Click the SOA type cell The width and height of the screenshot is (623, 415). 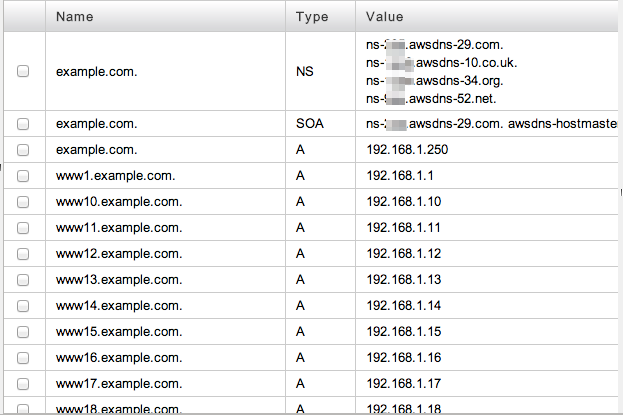pyautogui.click(x=311, y=124)
